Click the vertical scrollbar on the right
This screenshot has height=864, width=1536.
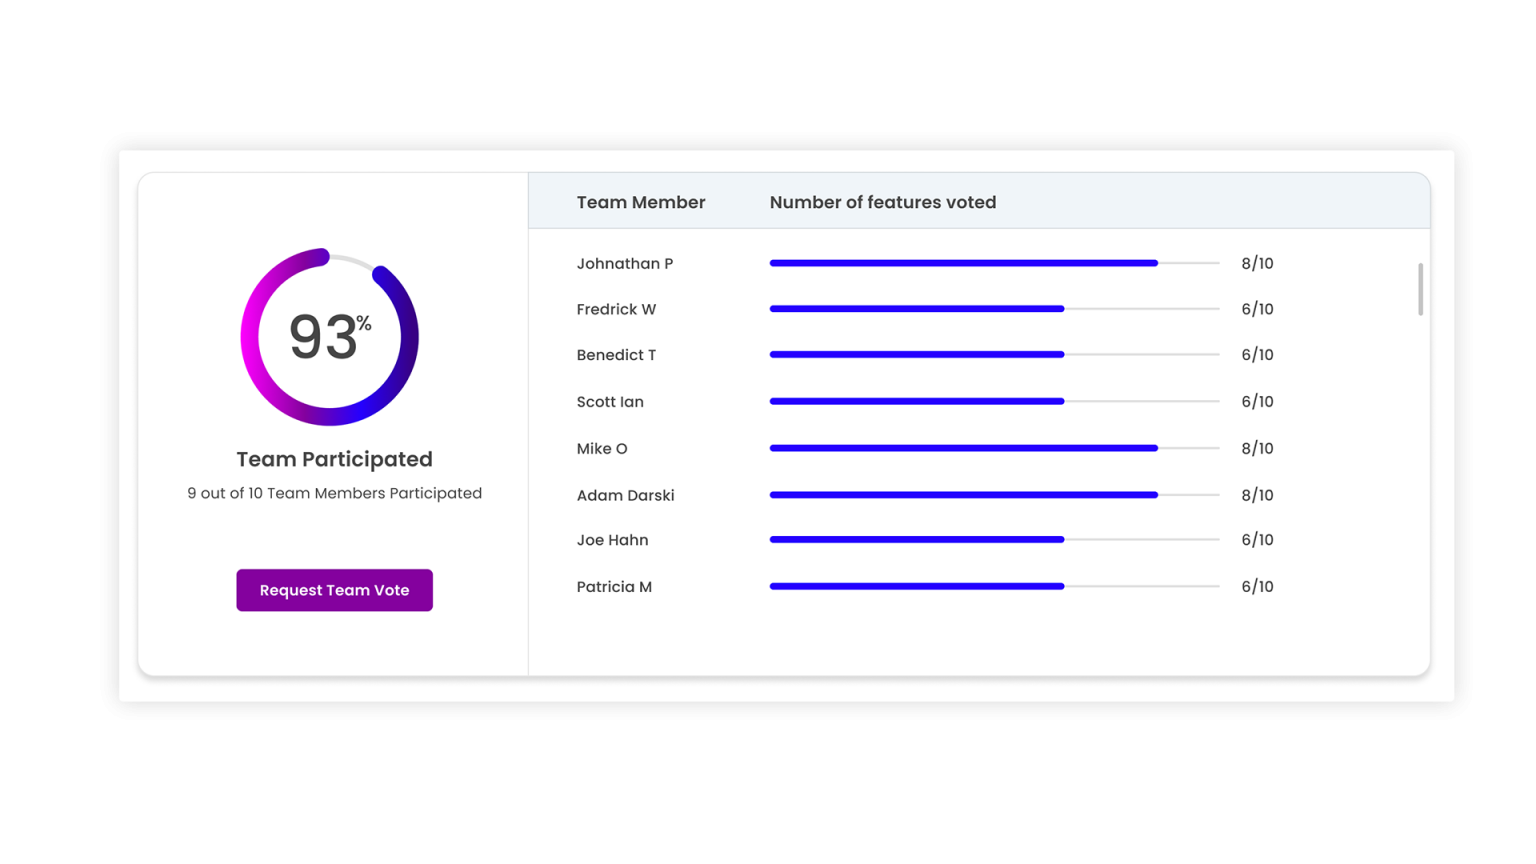pos(1420,290)
